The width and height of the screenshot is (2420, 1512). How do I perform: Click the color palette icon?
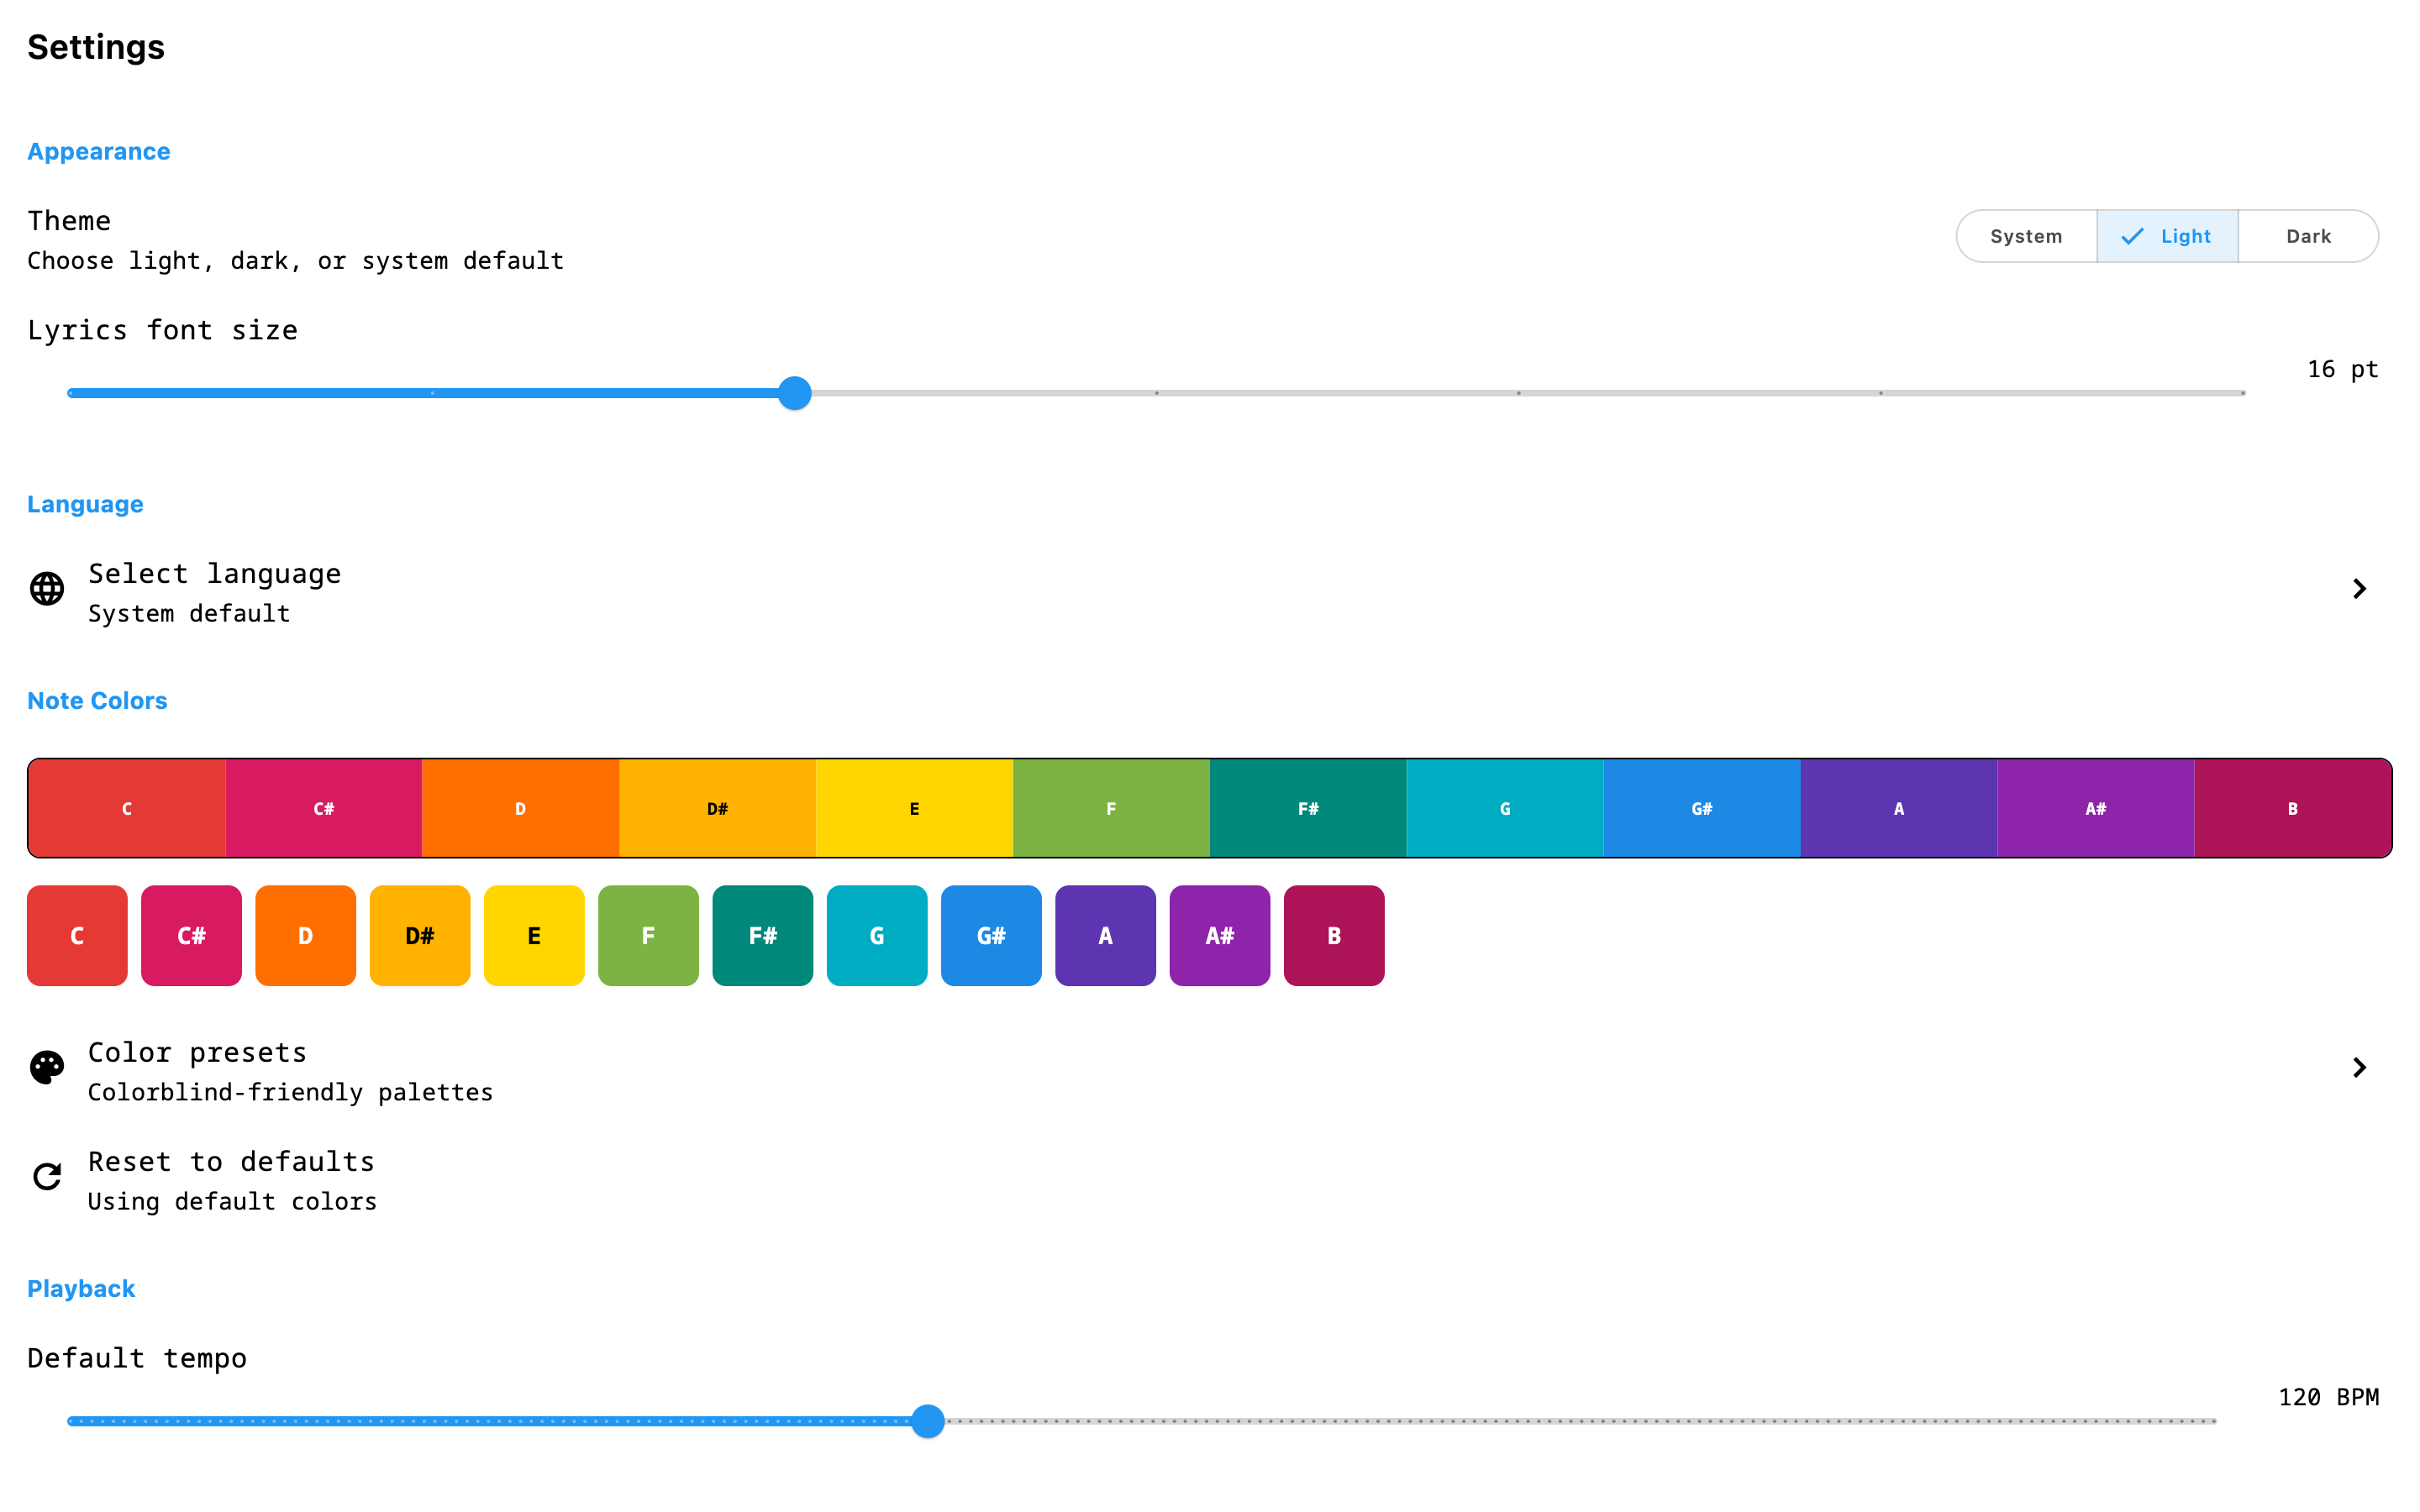47,1067
